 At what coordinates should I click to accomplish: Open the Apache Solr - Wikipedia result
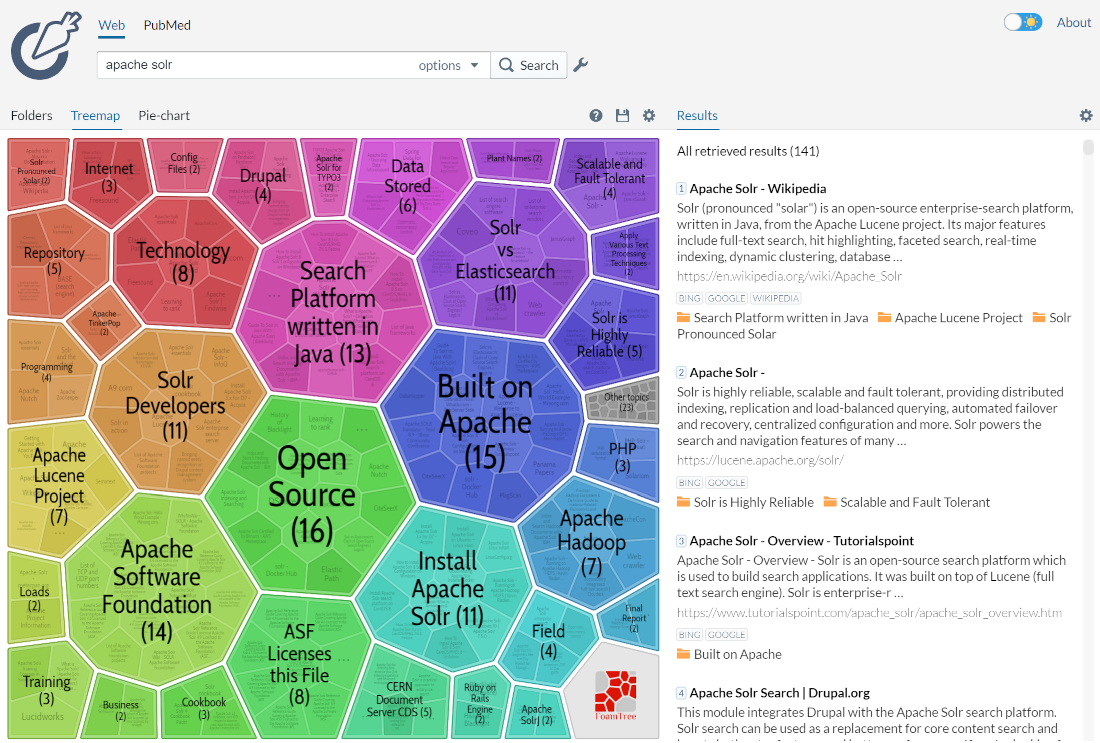coord(757,188)
